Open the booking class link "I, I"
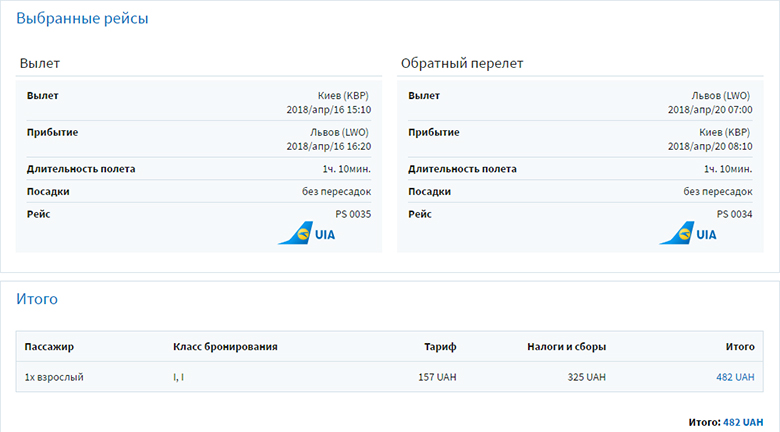780x432 pixels. [x=180, y=377]
